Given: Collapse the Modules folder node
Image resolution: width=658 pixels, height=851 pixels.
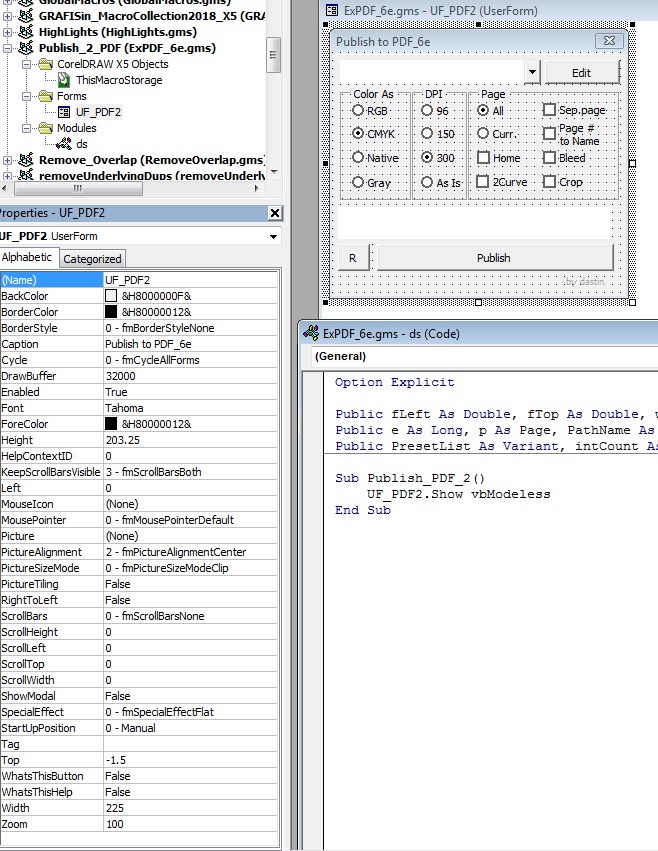Looking at the screenshot, I should click(x=26, y=128).
